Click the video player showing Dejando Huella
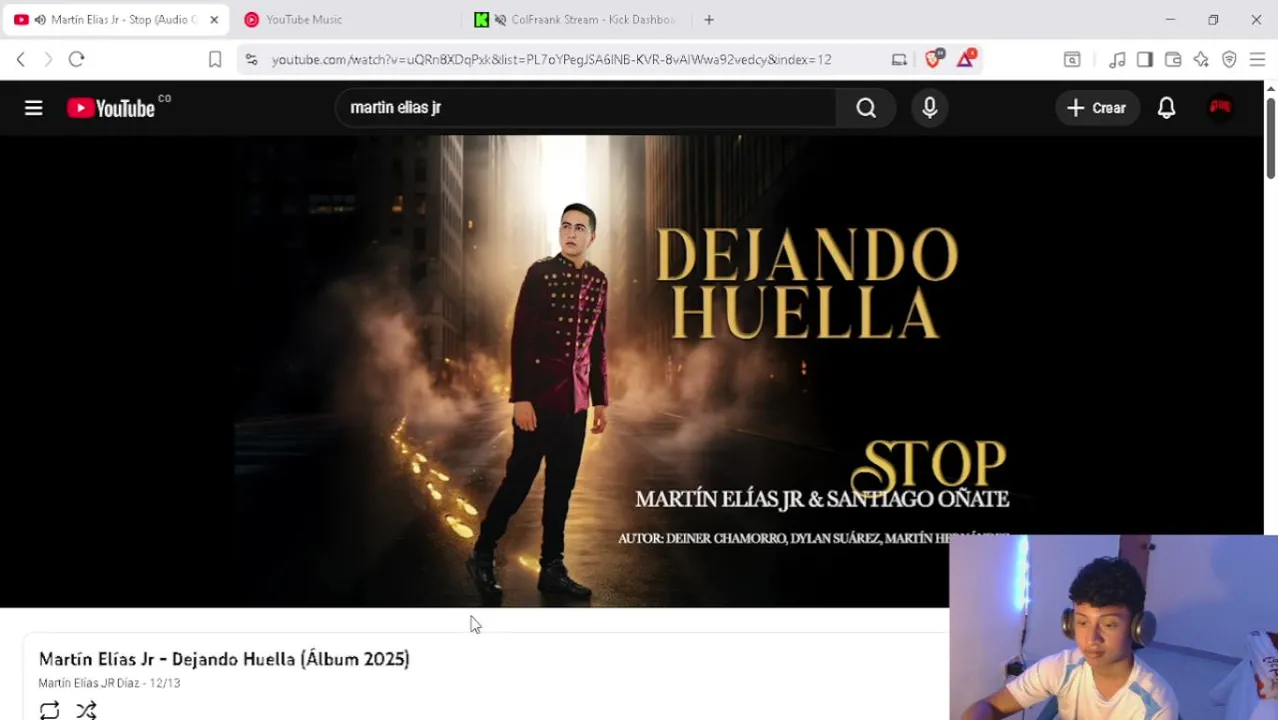The height and width of the screenshot is (720, 1278). point(632,371)
